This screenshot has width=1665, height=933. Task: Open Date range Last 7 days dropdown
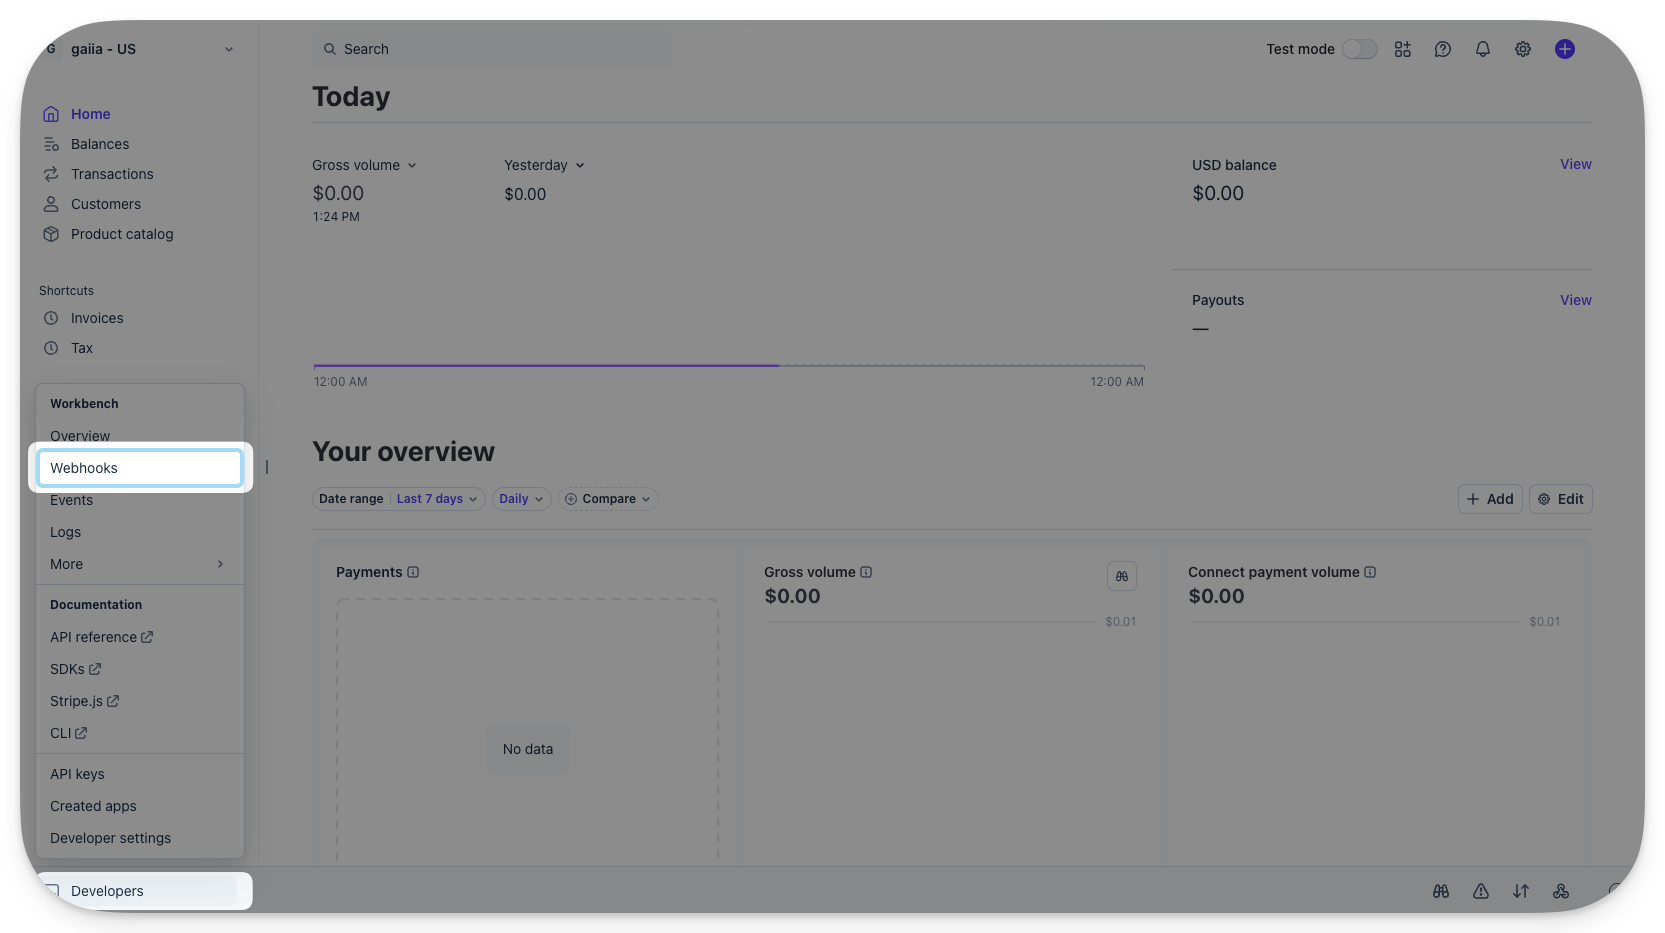tap(399, 499)
